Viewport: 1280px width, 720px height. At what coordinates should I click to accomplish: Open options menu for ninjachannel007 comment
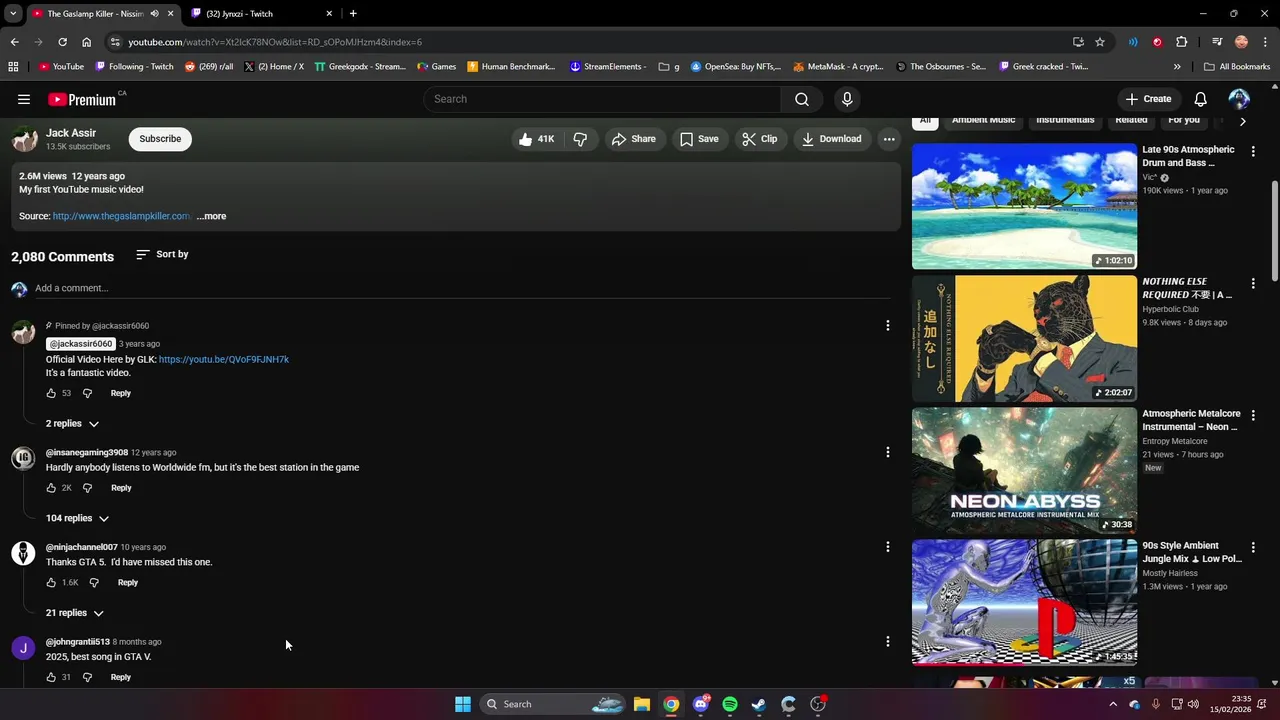(887, 547)
